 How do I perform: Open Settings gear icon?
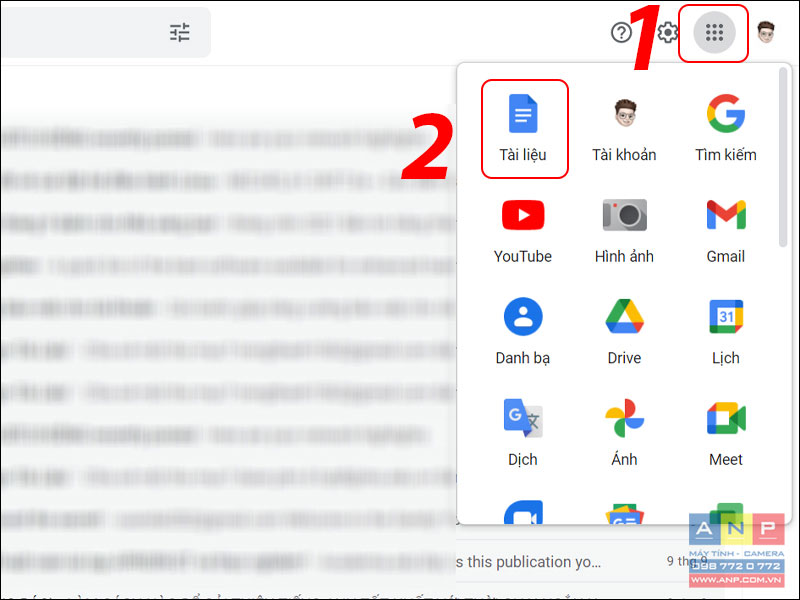click(x=667, y=33)
